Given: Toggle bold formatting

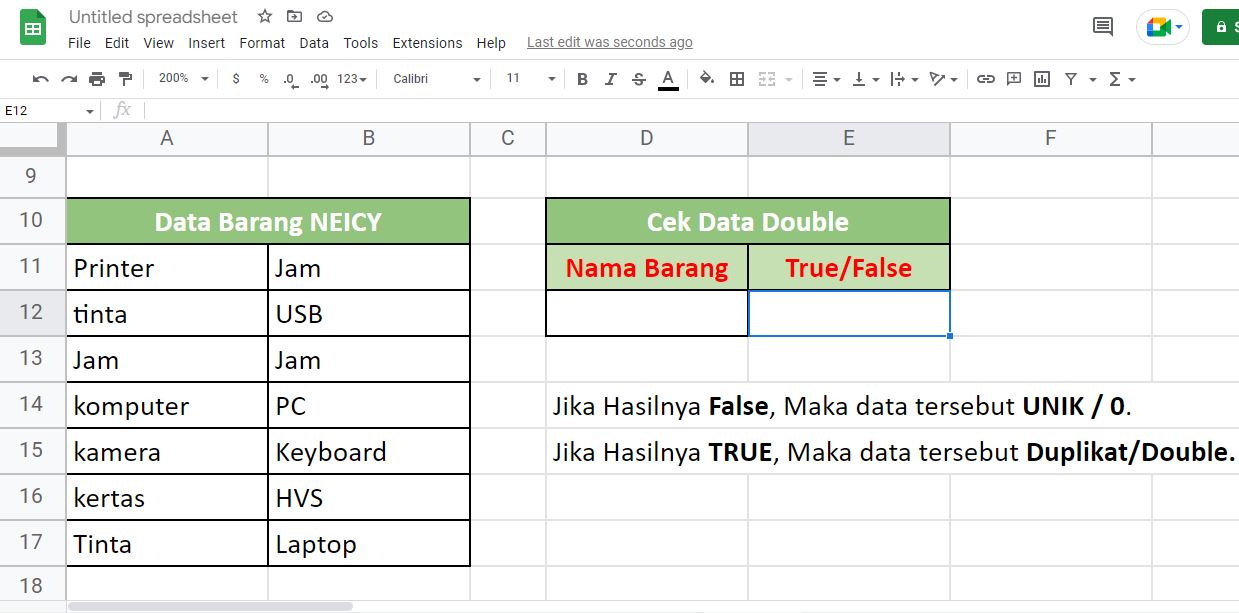Looking at the screenshot, I should tap(582, 79).
